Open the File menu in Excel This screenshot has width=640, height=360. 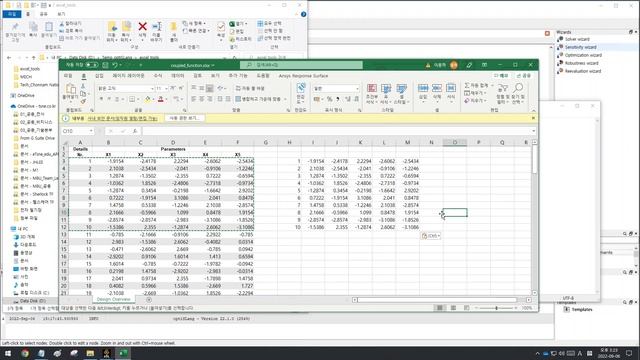pyautogui.click(x=68, y=76)
